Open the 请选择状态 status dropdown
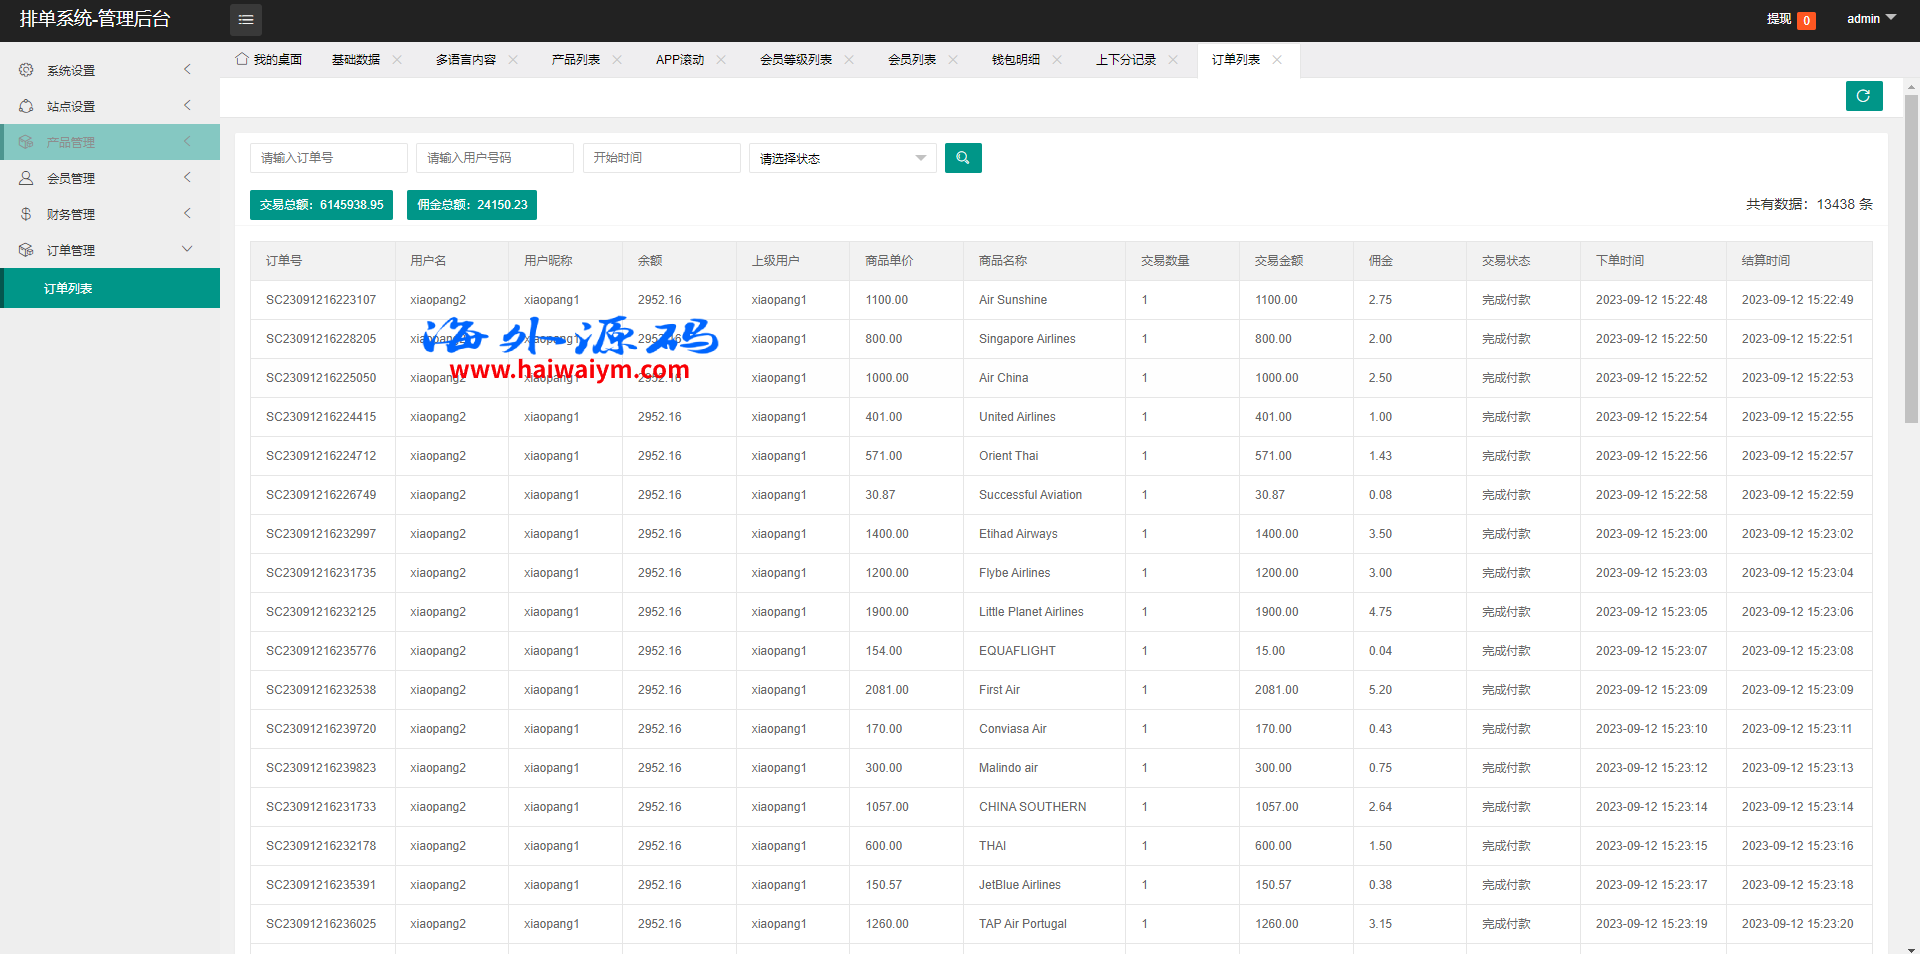Screen dimensions: 1920x954 click(842, 158)
